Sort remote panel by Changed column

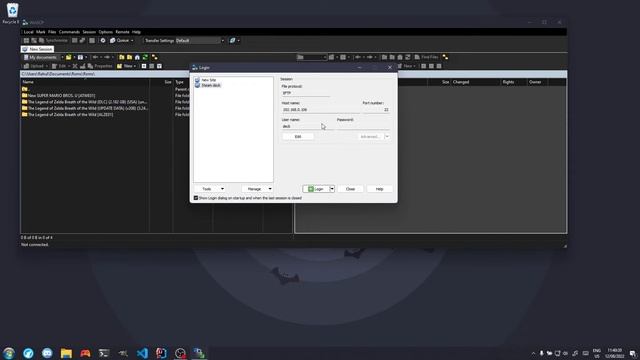476,82
